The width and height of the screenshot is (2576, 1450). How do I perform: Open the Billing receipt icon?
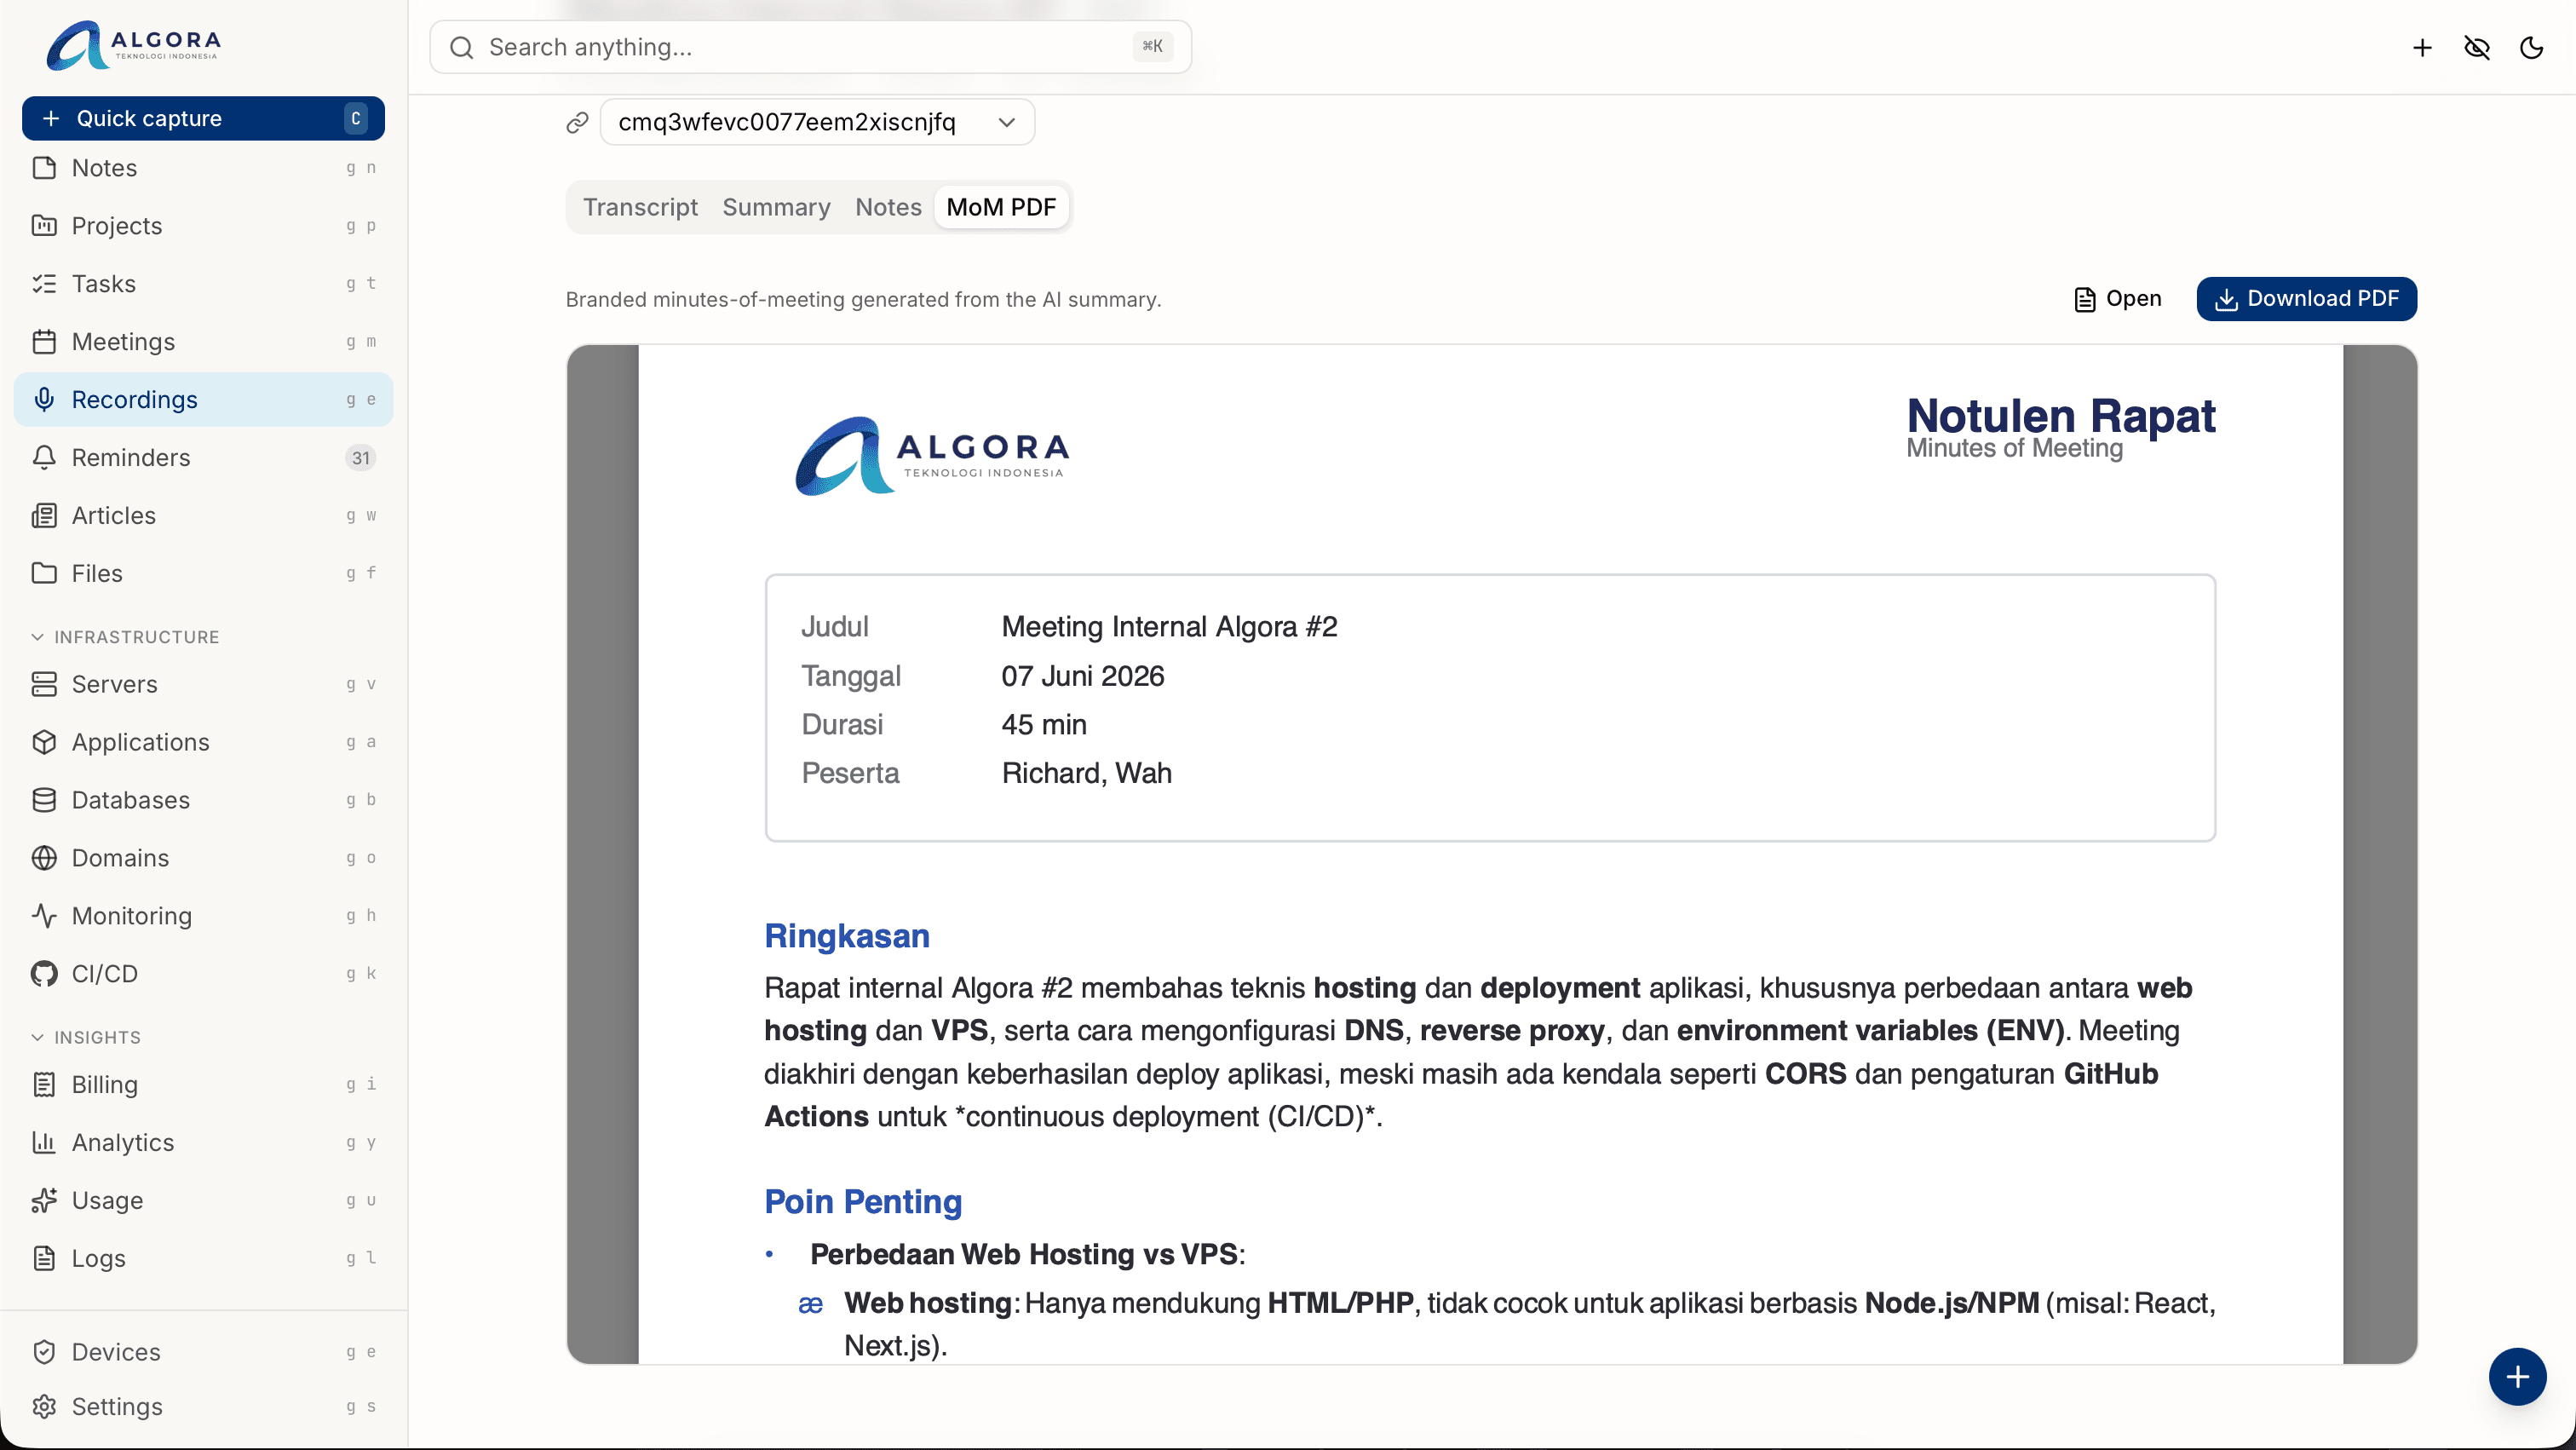tap(44, 1085)
